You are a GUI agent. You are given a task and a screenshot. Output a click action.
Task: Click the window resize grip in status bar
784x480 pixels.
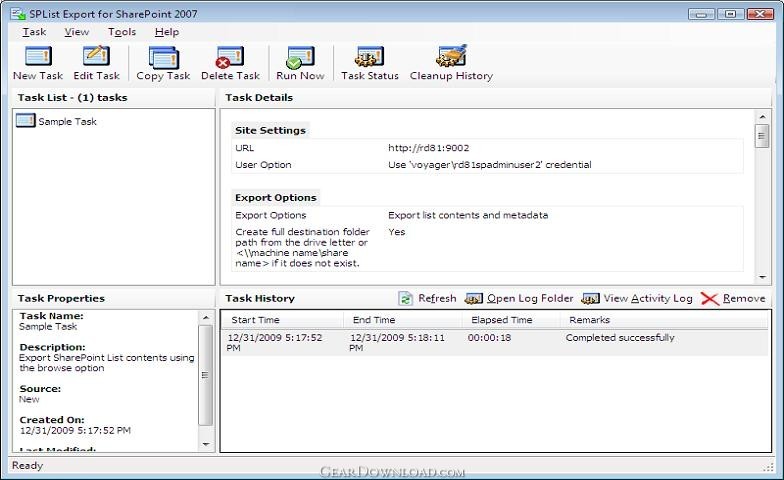[x=768, y=468]
